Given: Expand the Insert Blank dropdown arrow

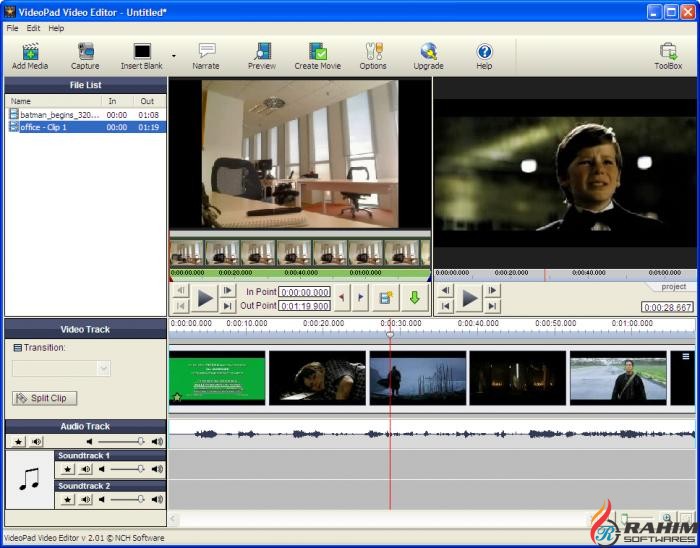Looking at the screenshot, I should tap(174, 56).
